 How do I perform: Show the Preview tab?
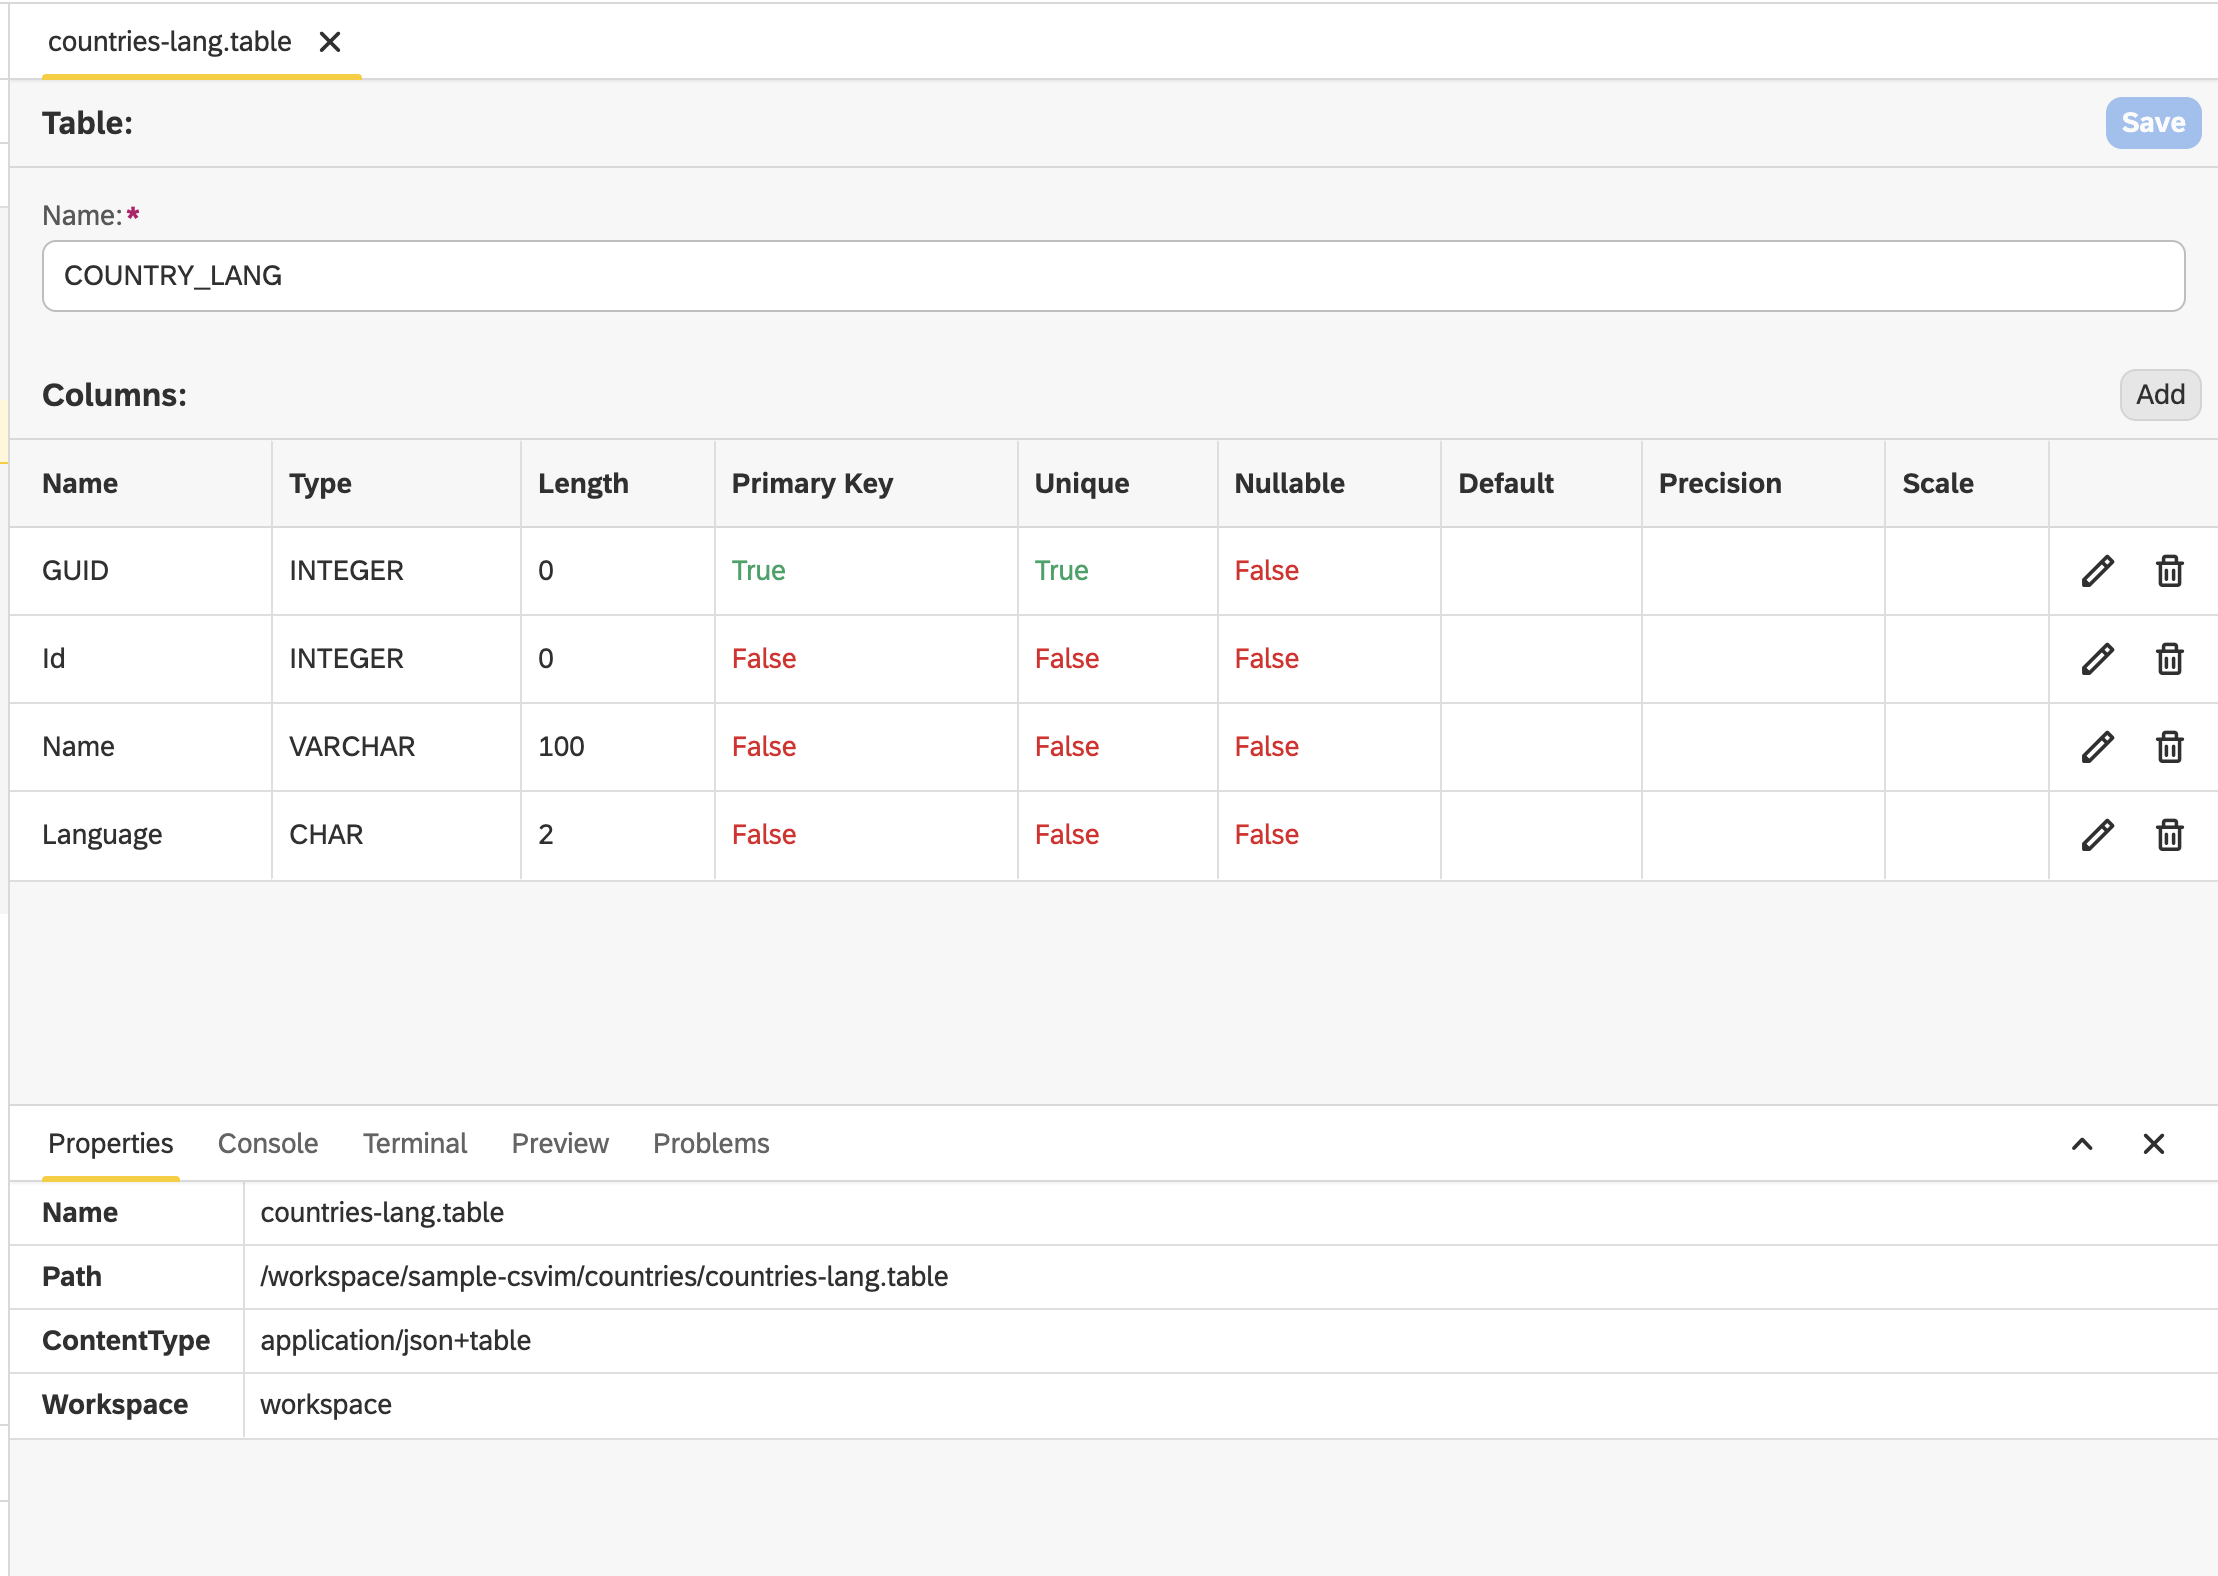click(560, 1143)
